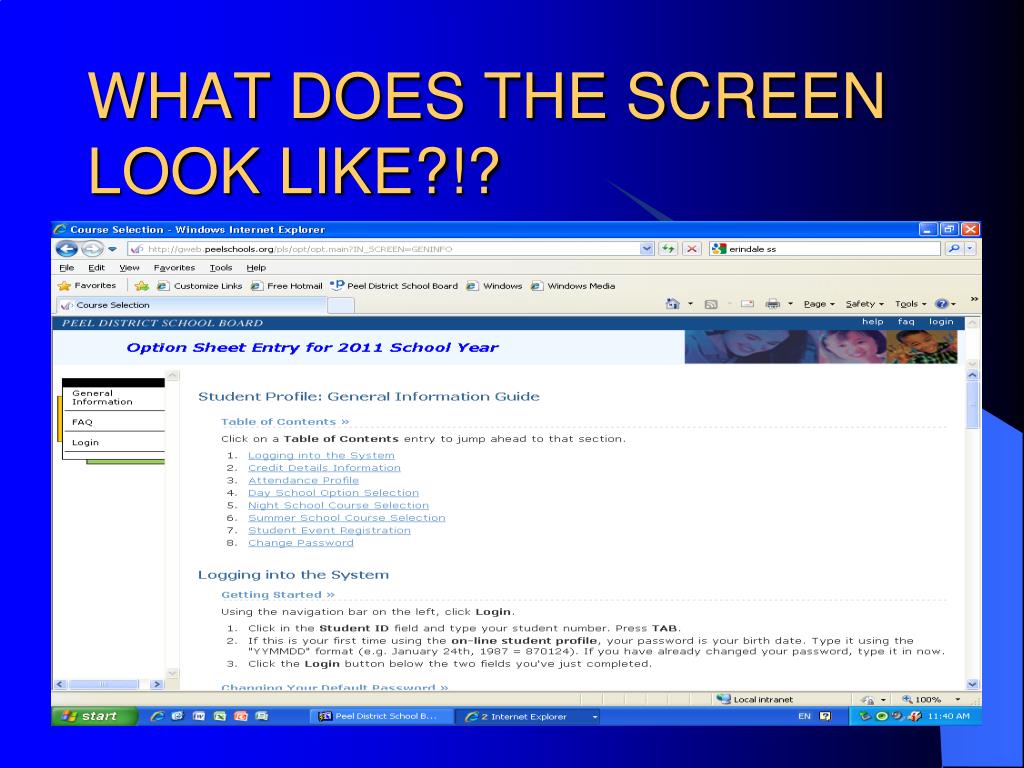
Task: Open the Safety dropdown menu
Action: pos(865,304)
